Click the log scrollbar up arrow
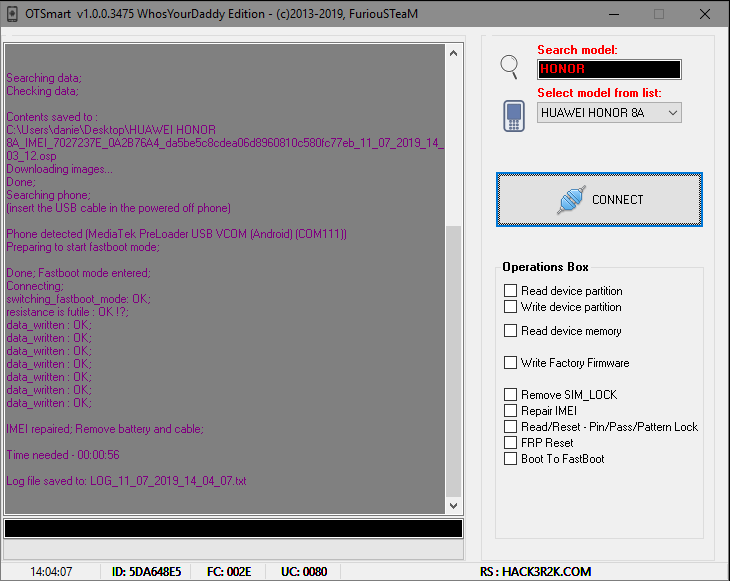The height and width of the screenshot is (581, 730). pyautogui.click(x=453, y=54)
